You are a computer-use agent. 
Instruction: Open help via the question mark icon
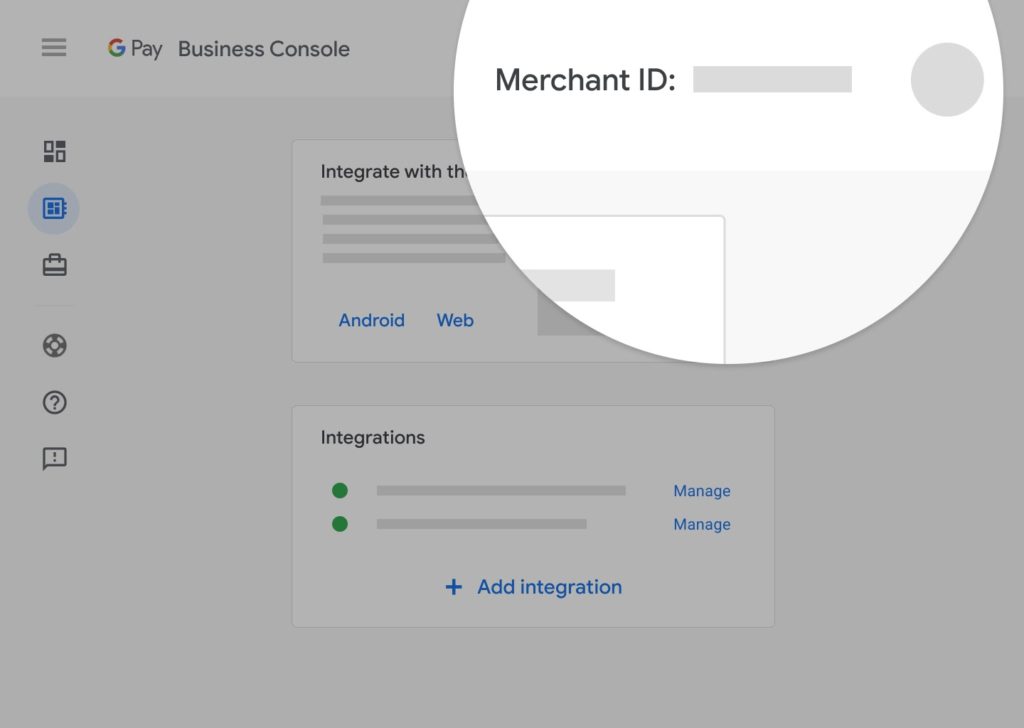click(x=53, y=402)
